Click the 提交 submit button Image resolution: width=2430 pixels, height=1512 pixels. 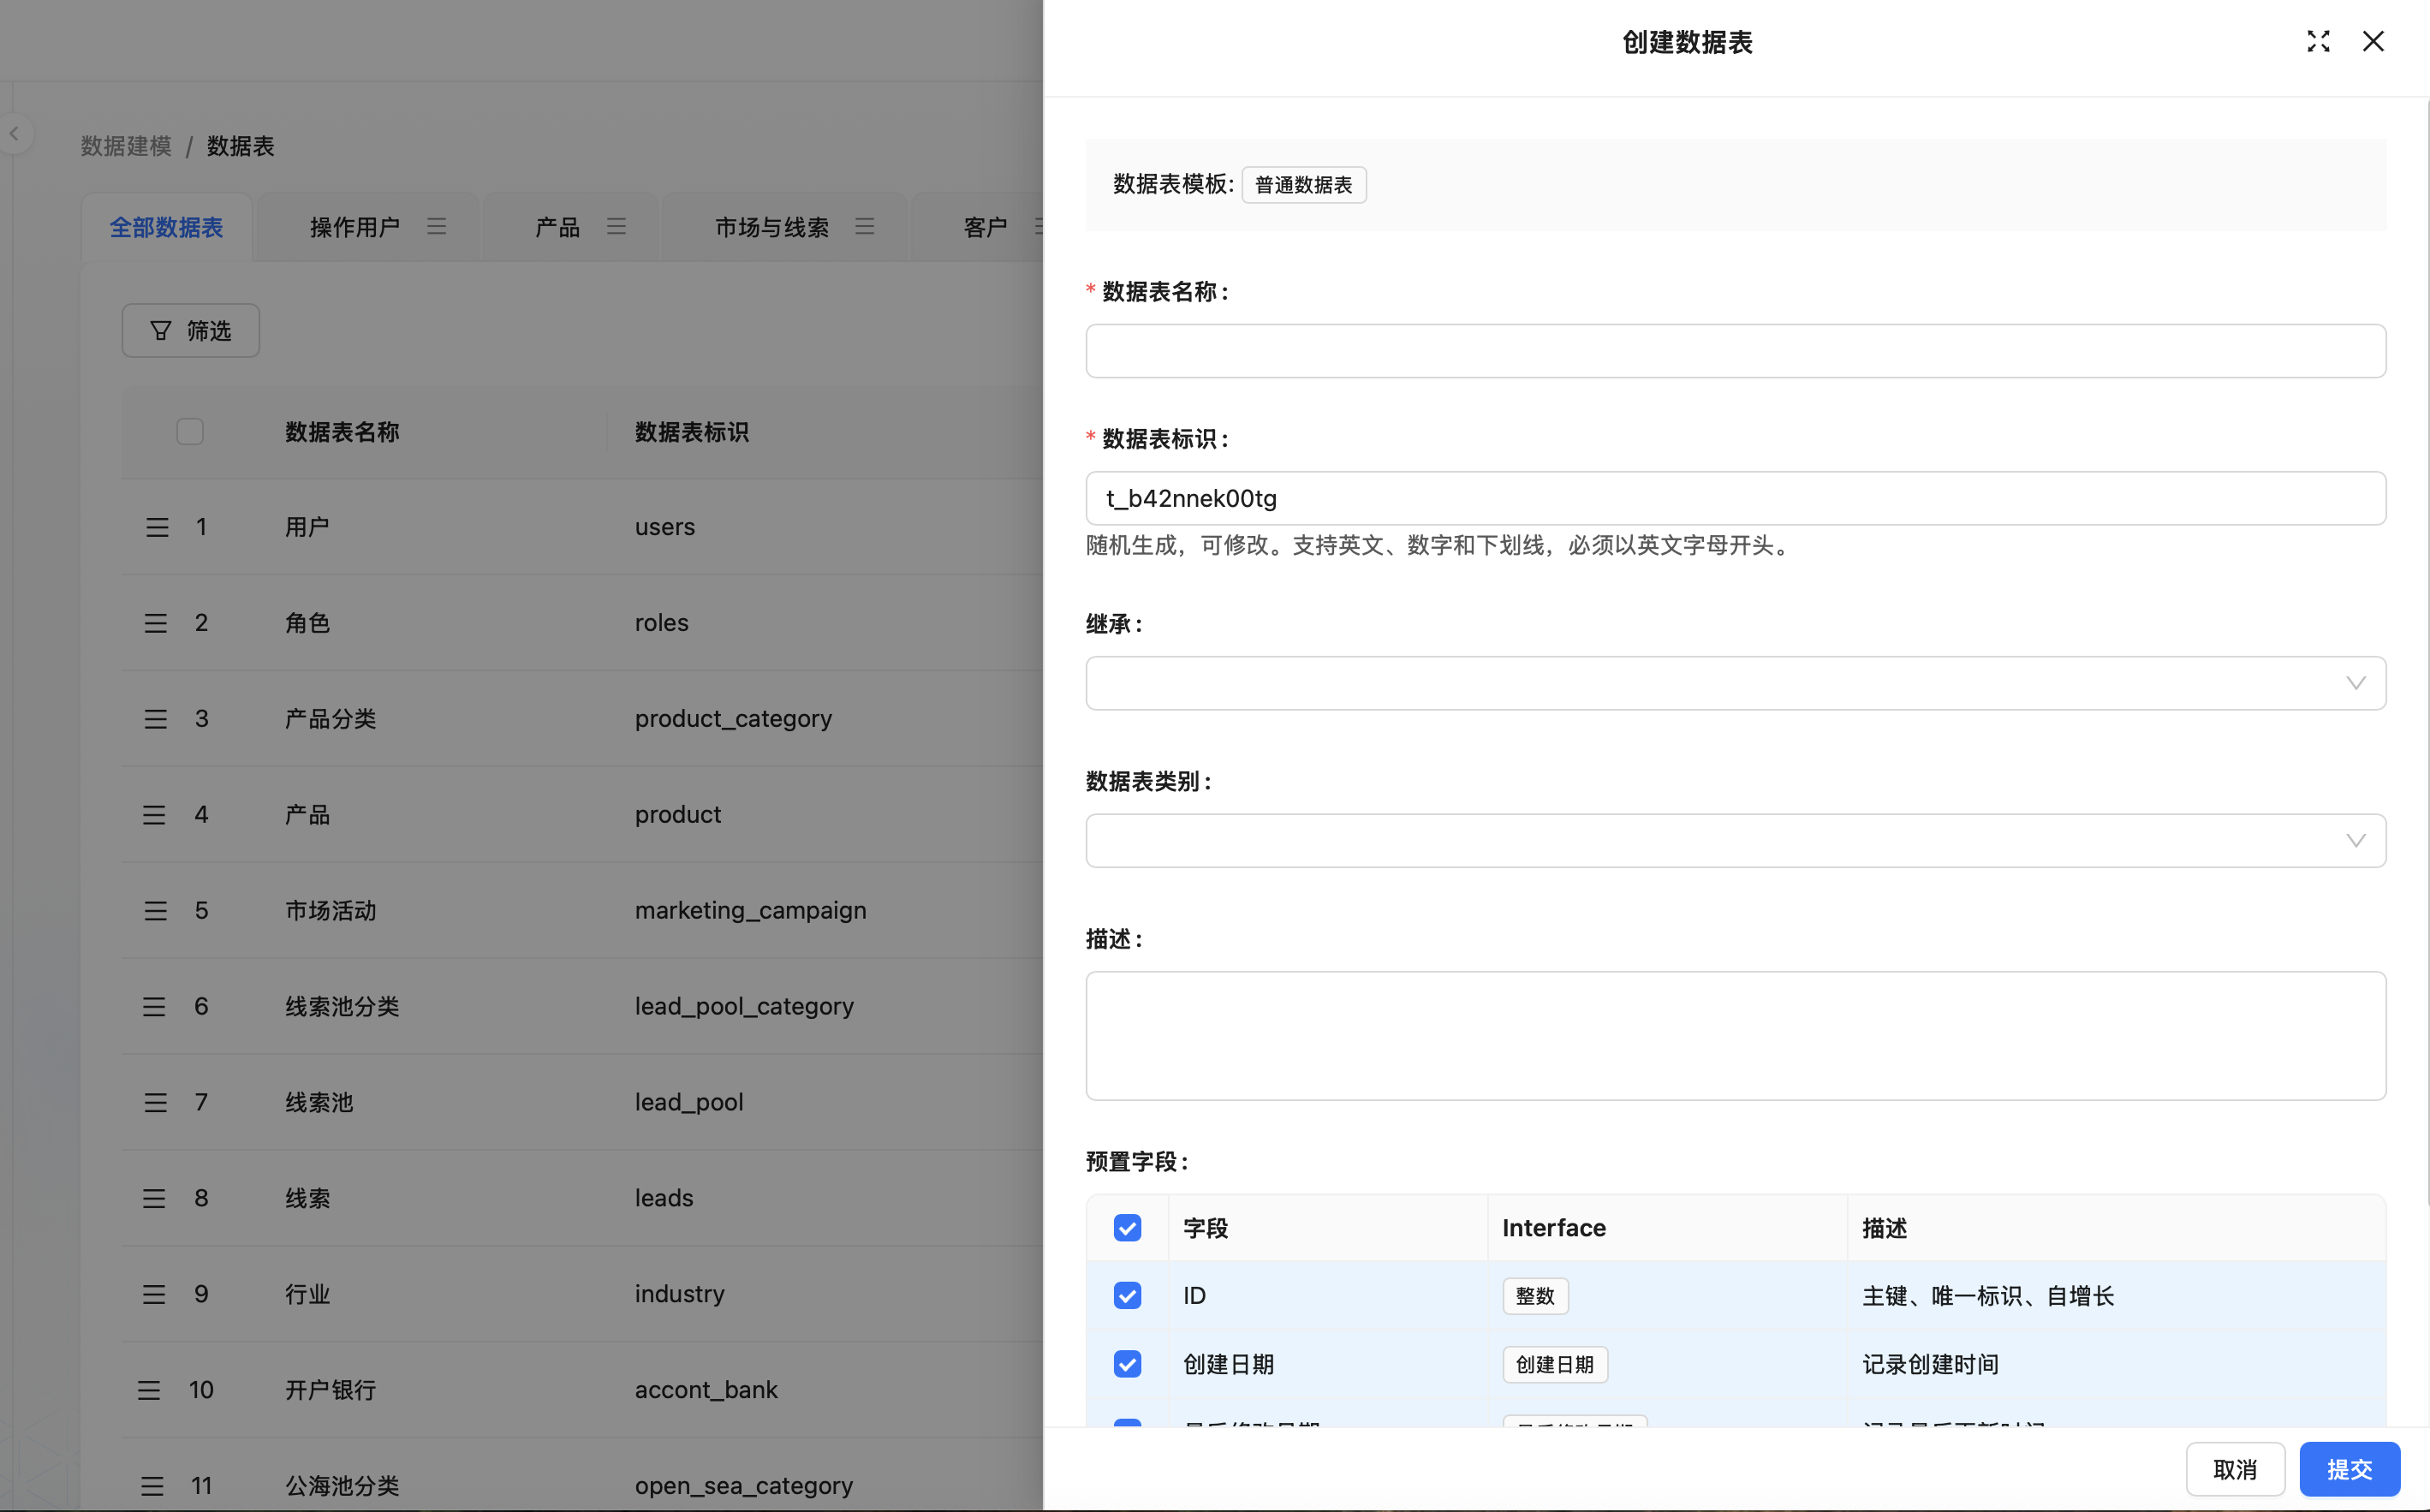pos(2349,1468)
